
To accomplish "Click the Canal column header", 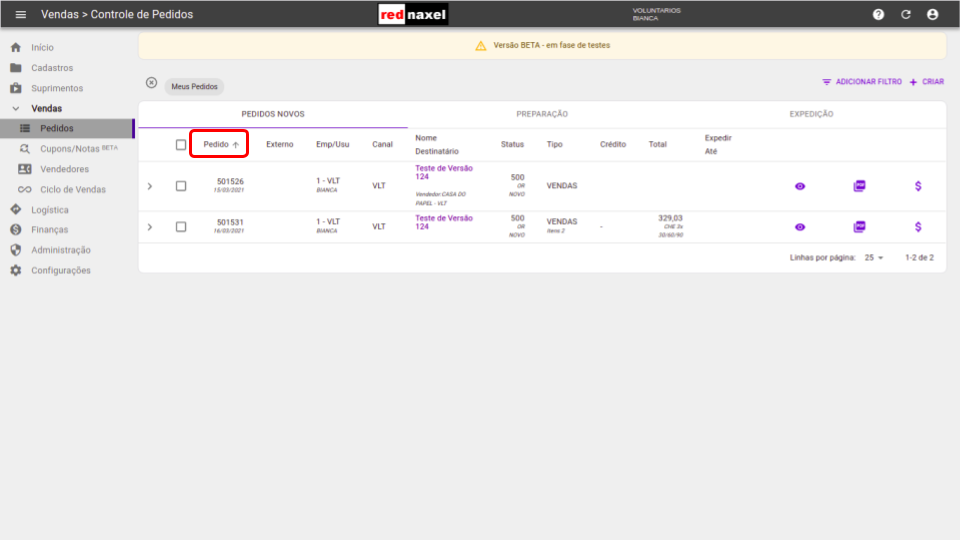I will pyautogui.click(x=382, y=144).
